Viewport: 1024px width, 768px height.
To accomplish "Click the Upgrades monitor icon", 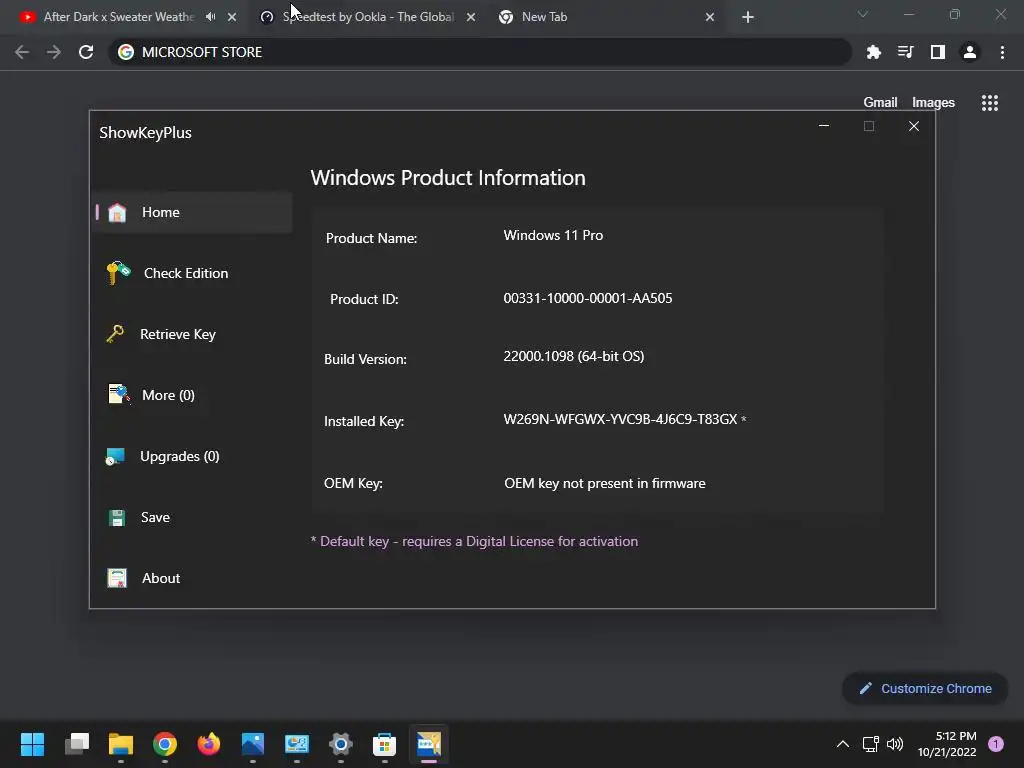I will (115, 456).
